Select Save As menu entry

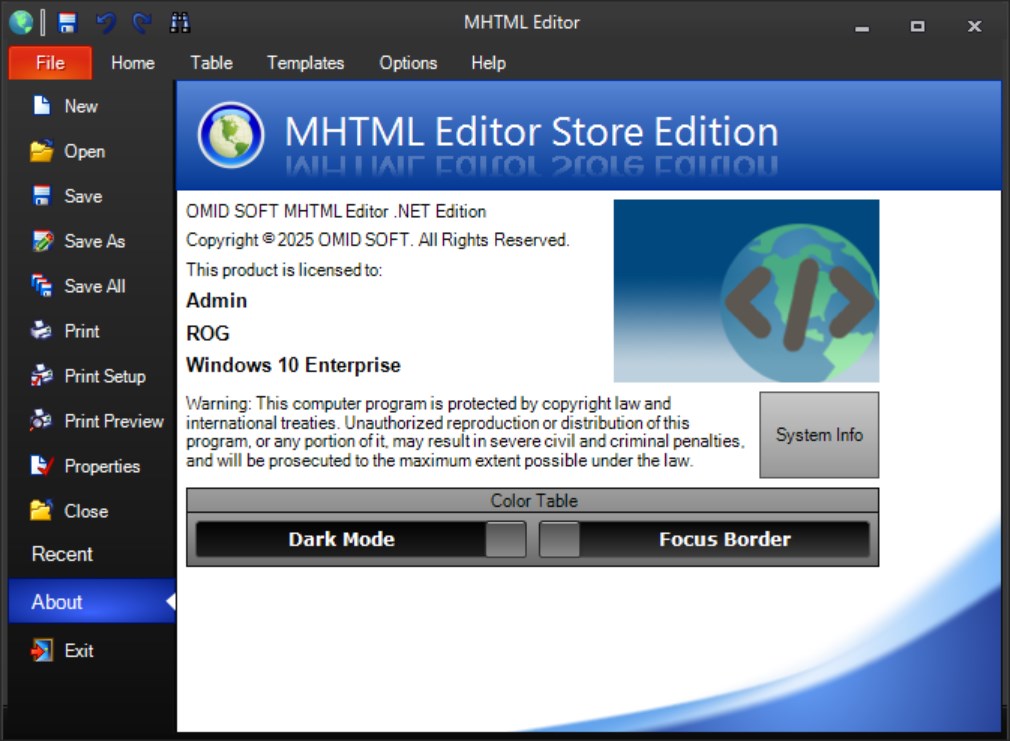point(92,241)
